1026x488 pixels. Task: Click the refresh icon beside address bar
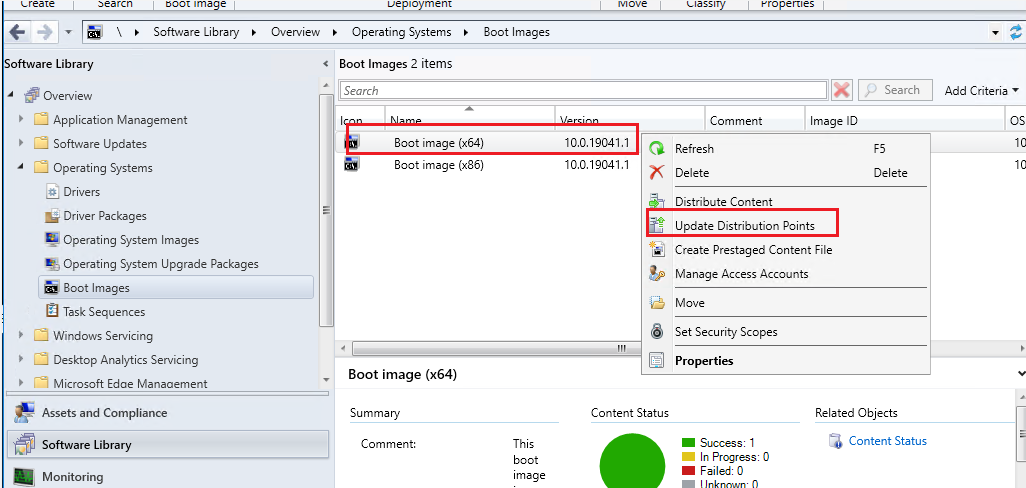pyautogui.click(x=1016, y=32)
